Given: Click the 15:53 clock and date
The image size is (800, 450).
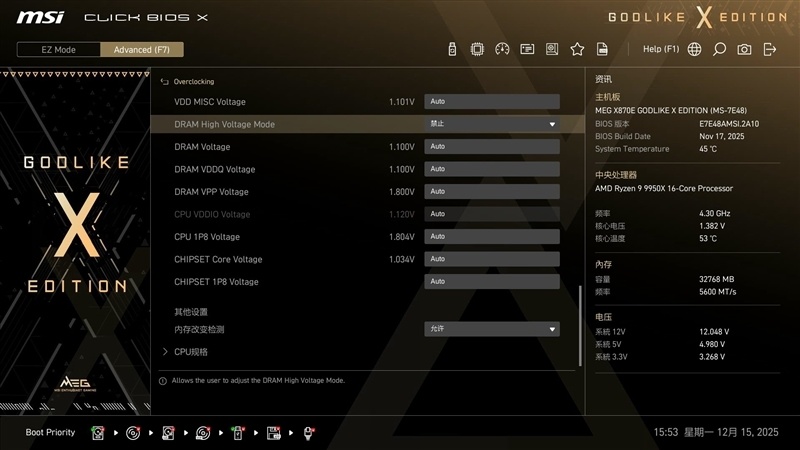Looking at the screenshot, I should pos(716,432).
